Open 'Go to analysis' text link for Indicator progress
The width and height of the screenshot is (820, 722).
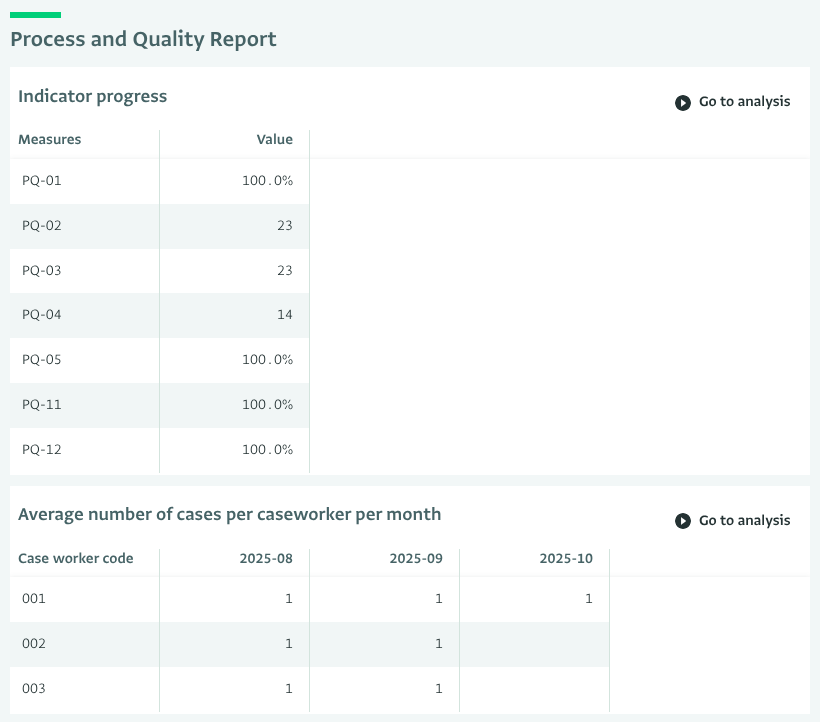tap(744, 102)
